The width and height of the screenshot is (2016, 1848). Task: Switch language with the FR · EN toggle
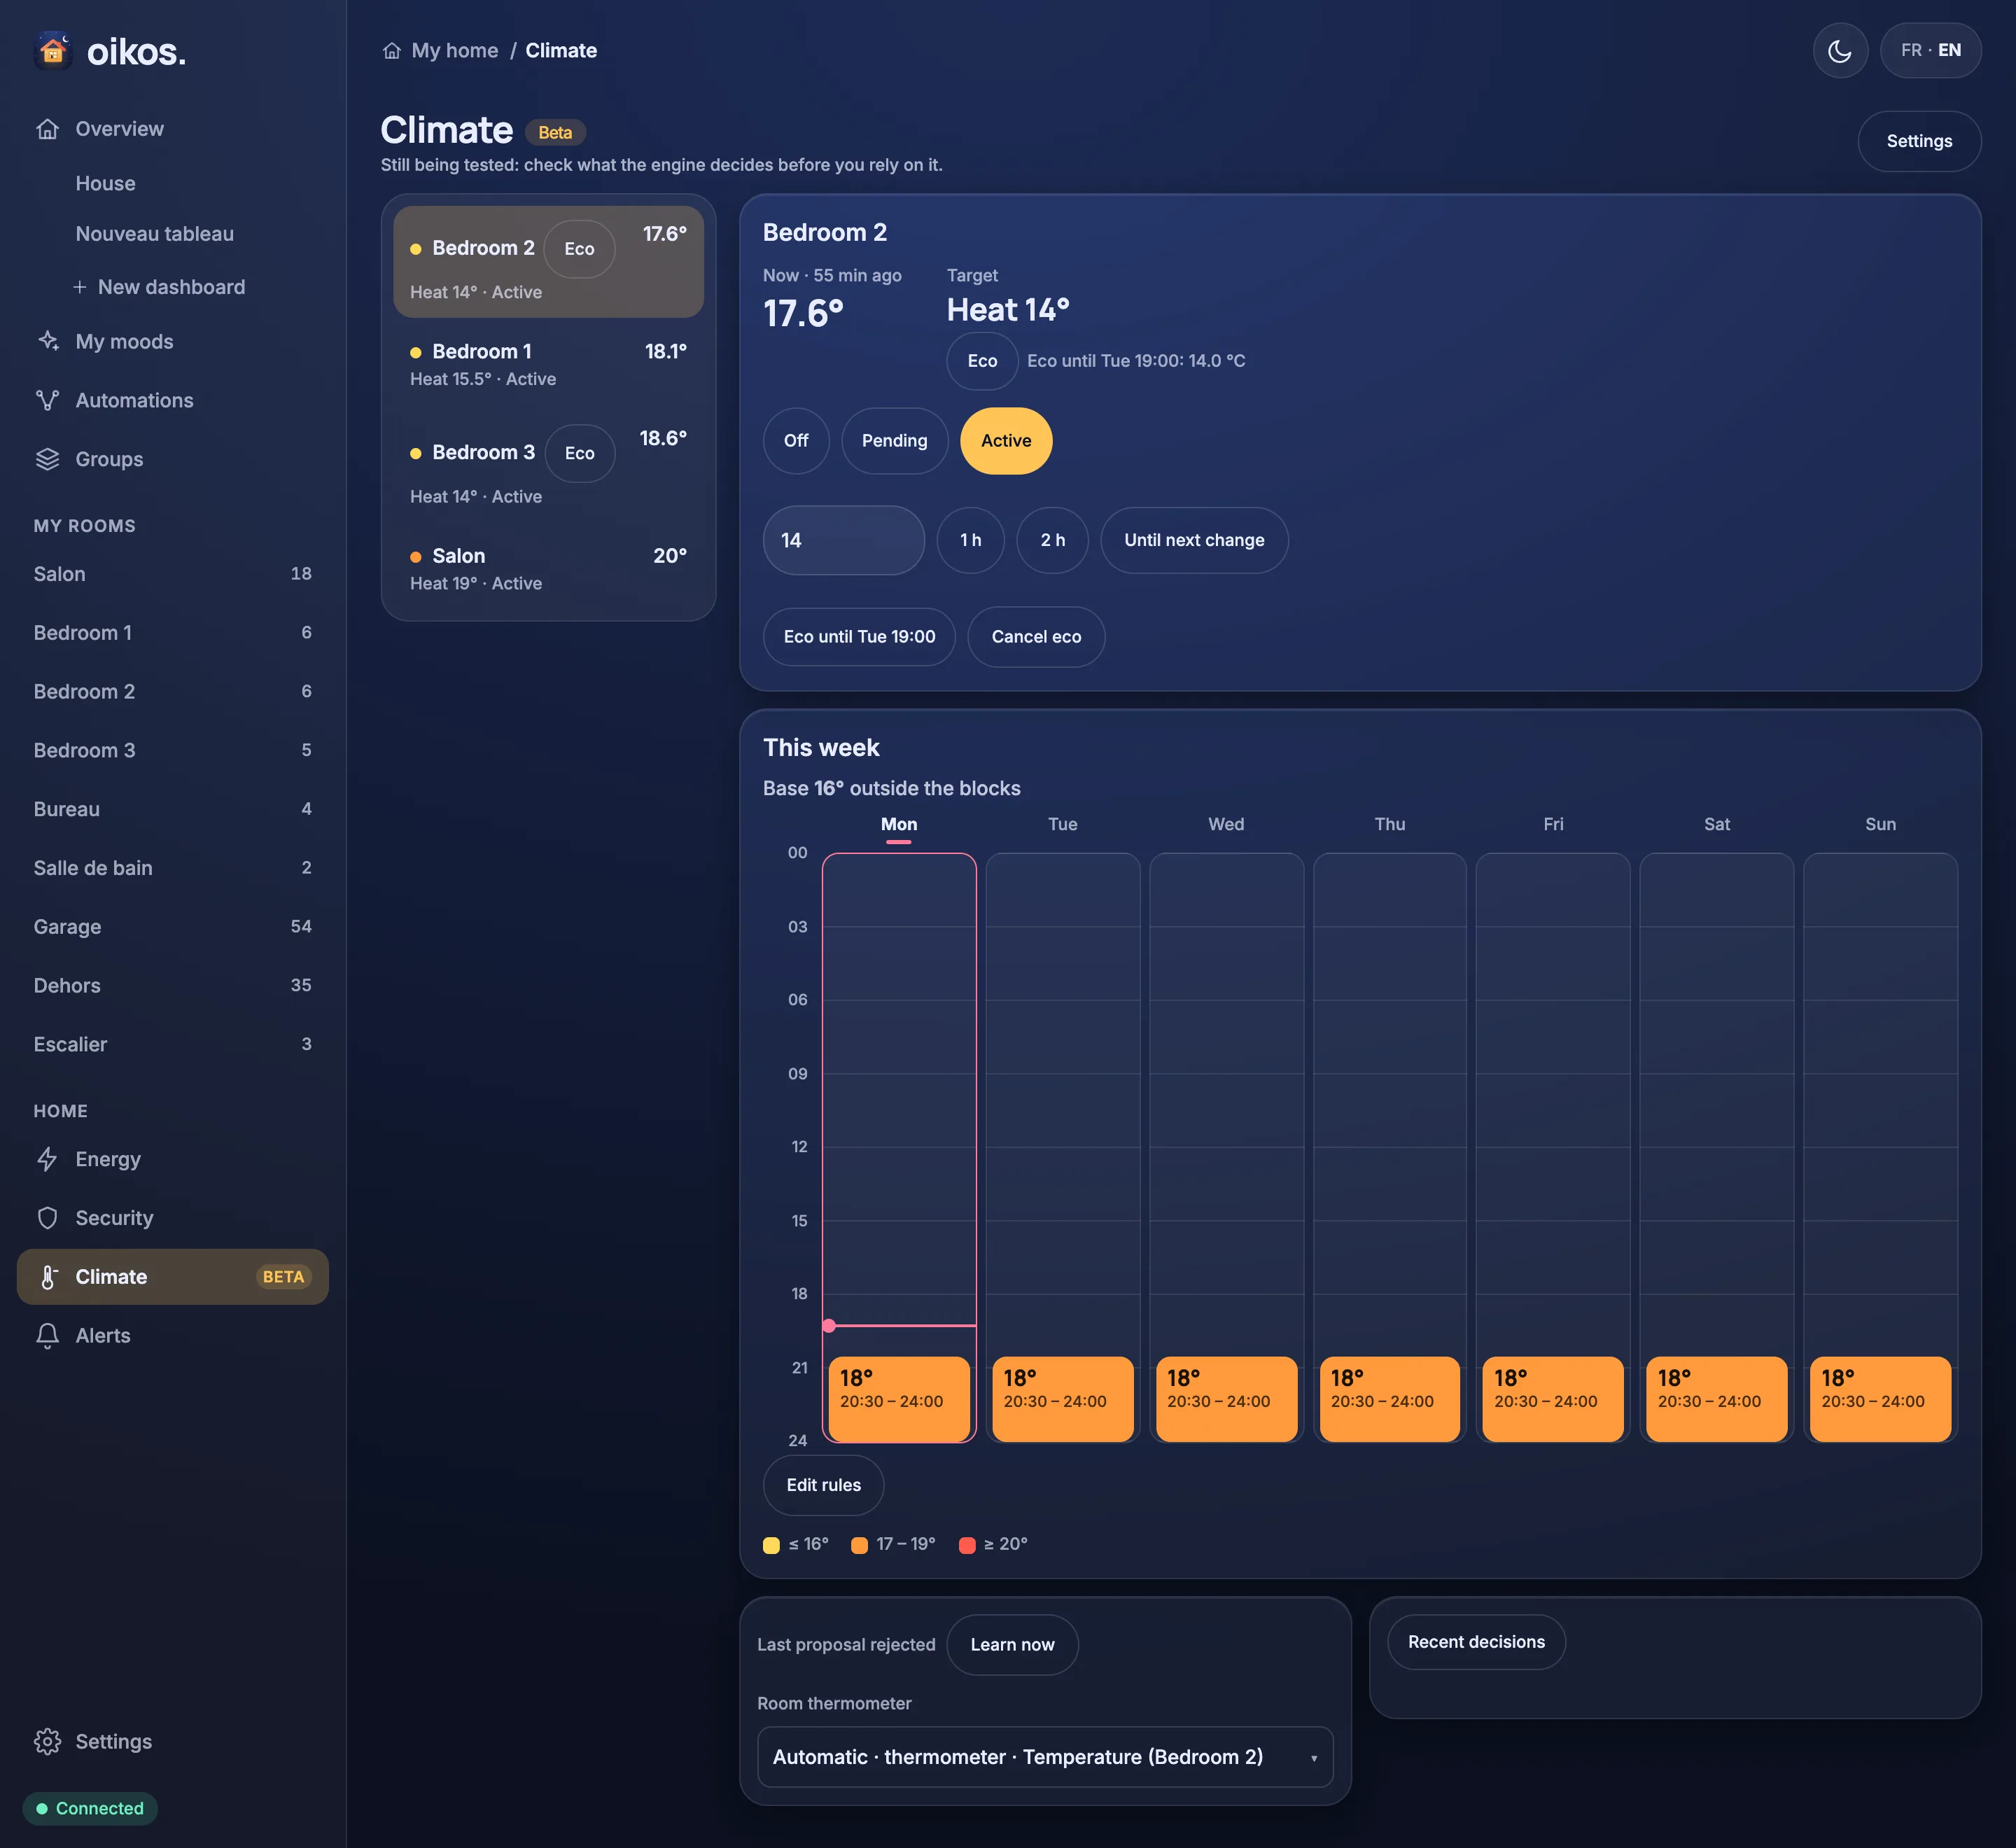pos(1930,50)
